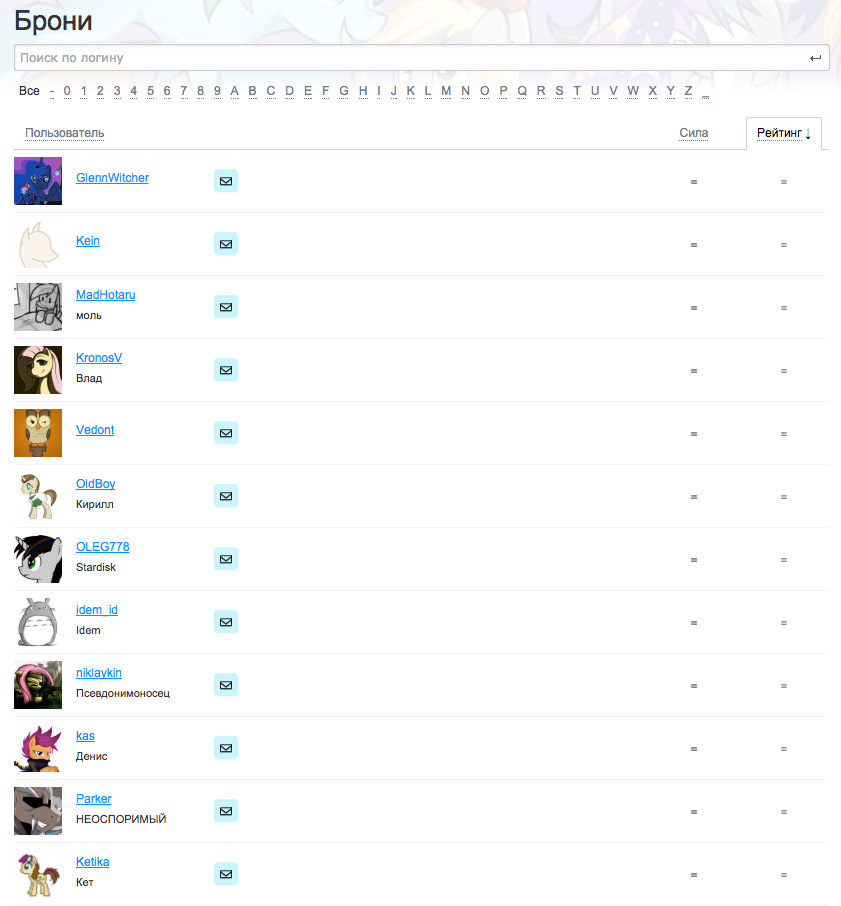
Task: Select Все in the alphabet filter
Action: coord(29,91)
